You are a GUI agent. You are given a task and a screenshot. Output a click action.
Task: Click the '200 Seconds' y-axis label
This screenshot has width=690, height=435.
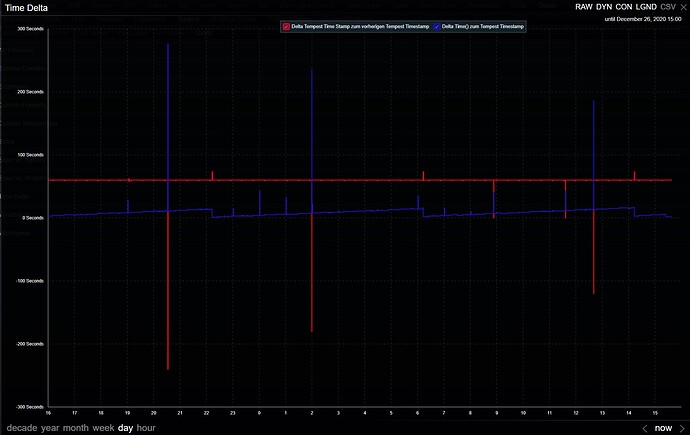tap(30, 92)
